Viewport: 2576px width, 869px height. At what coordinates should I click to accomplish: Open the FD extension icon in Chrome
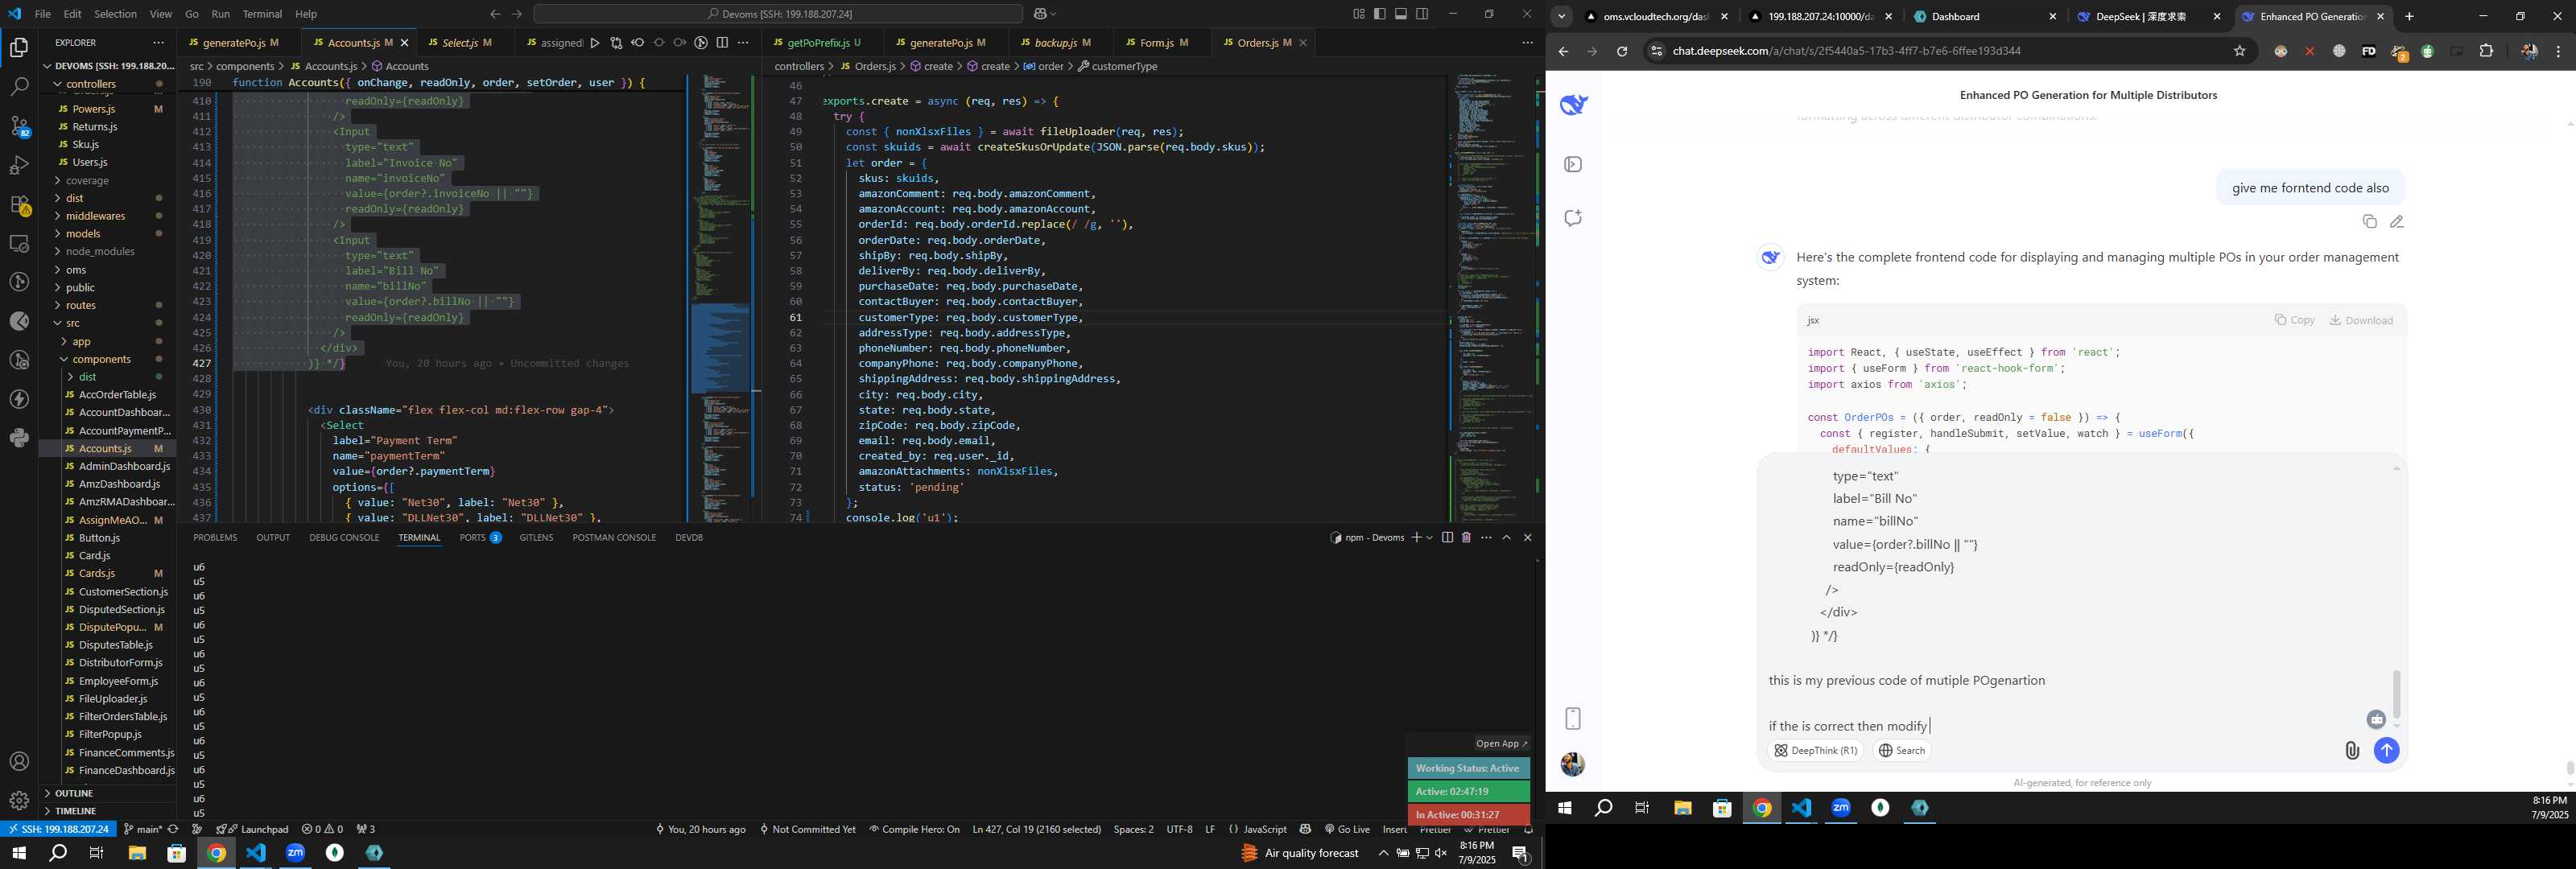(2368, 51)
